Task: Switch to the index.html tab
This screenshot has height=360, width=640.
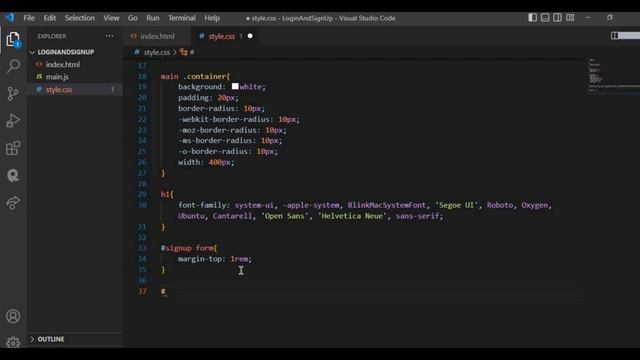Action: click(157, 36)
